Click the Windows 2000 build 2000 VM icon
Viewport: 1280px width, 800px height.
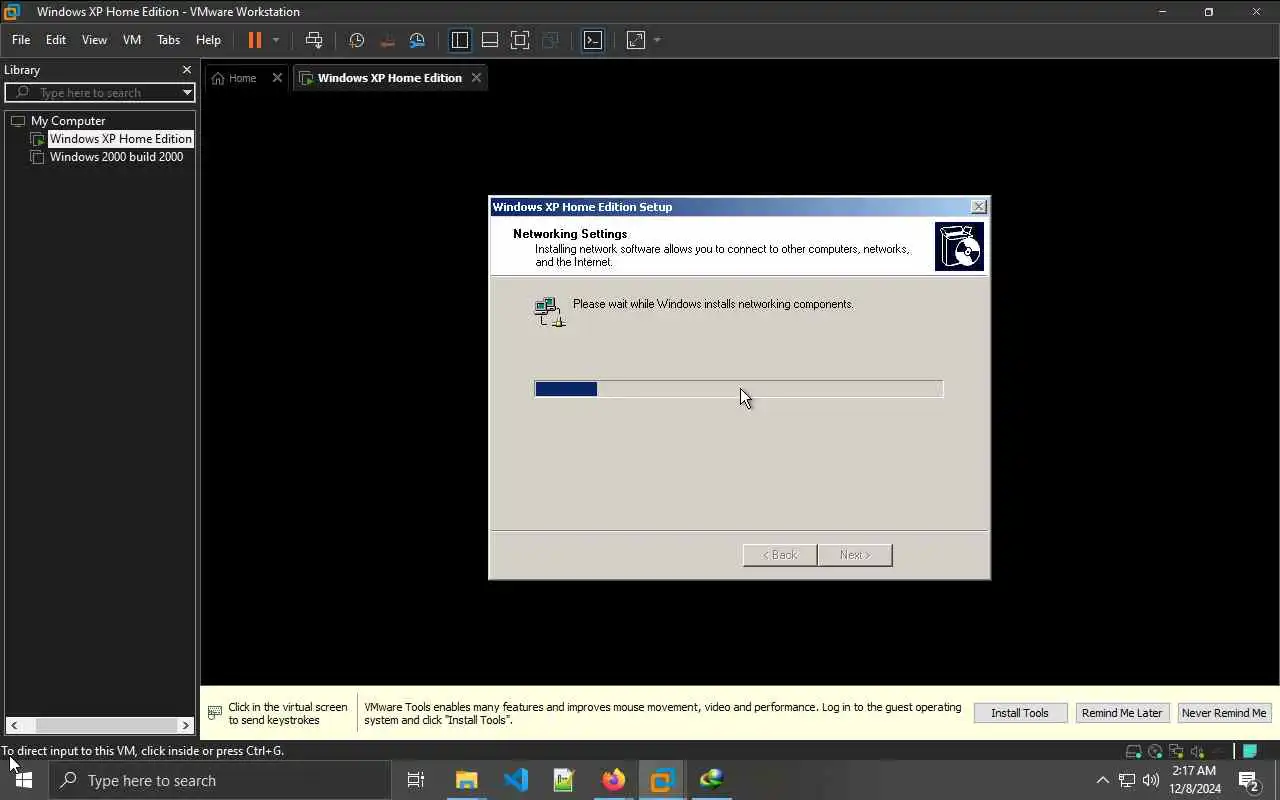pos(38,157)
